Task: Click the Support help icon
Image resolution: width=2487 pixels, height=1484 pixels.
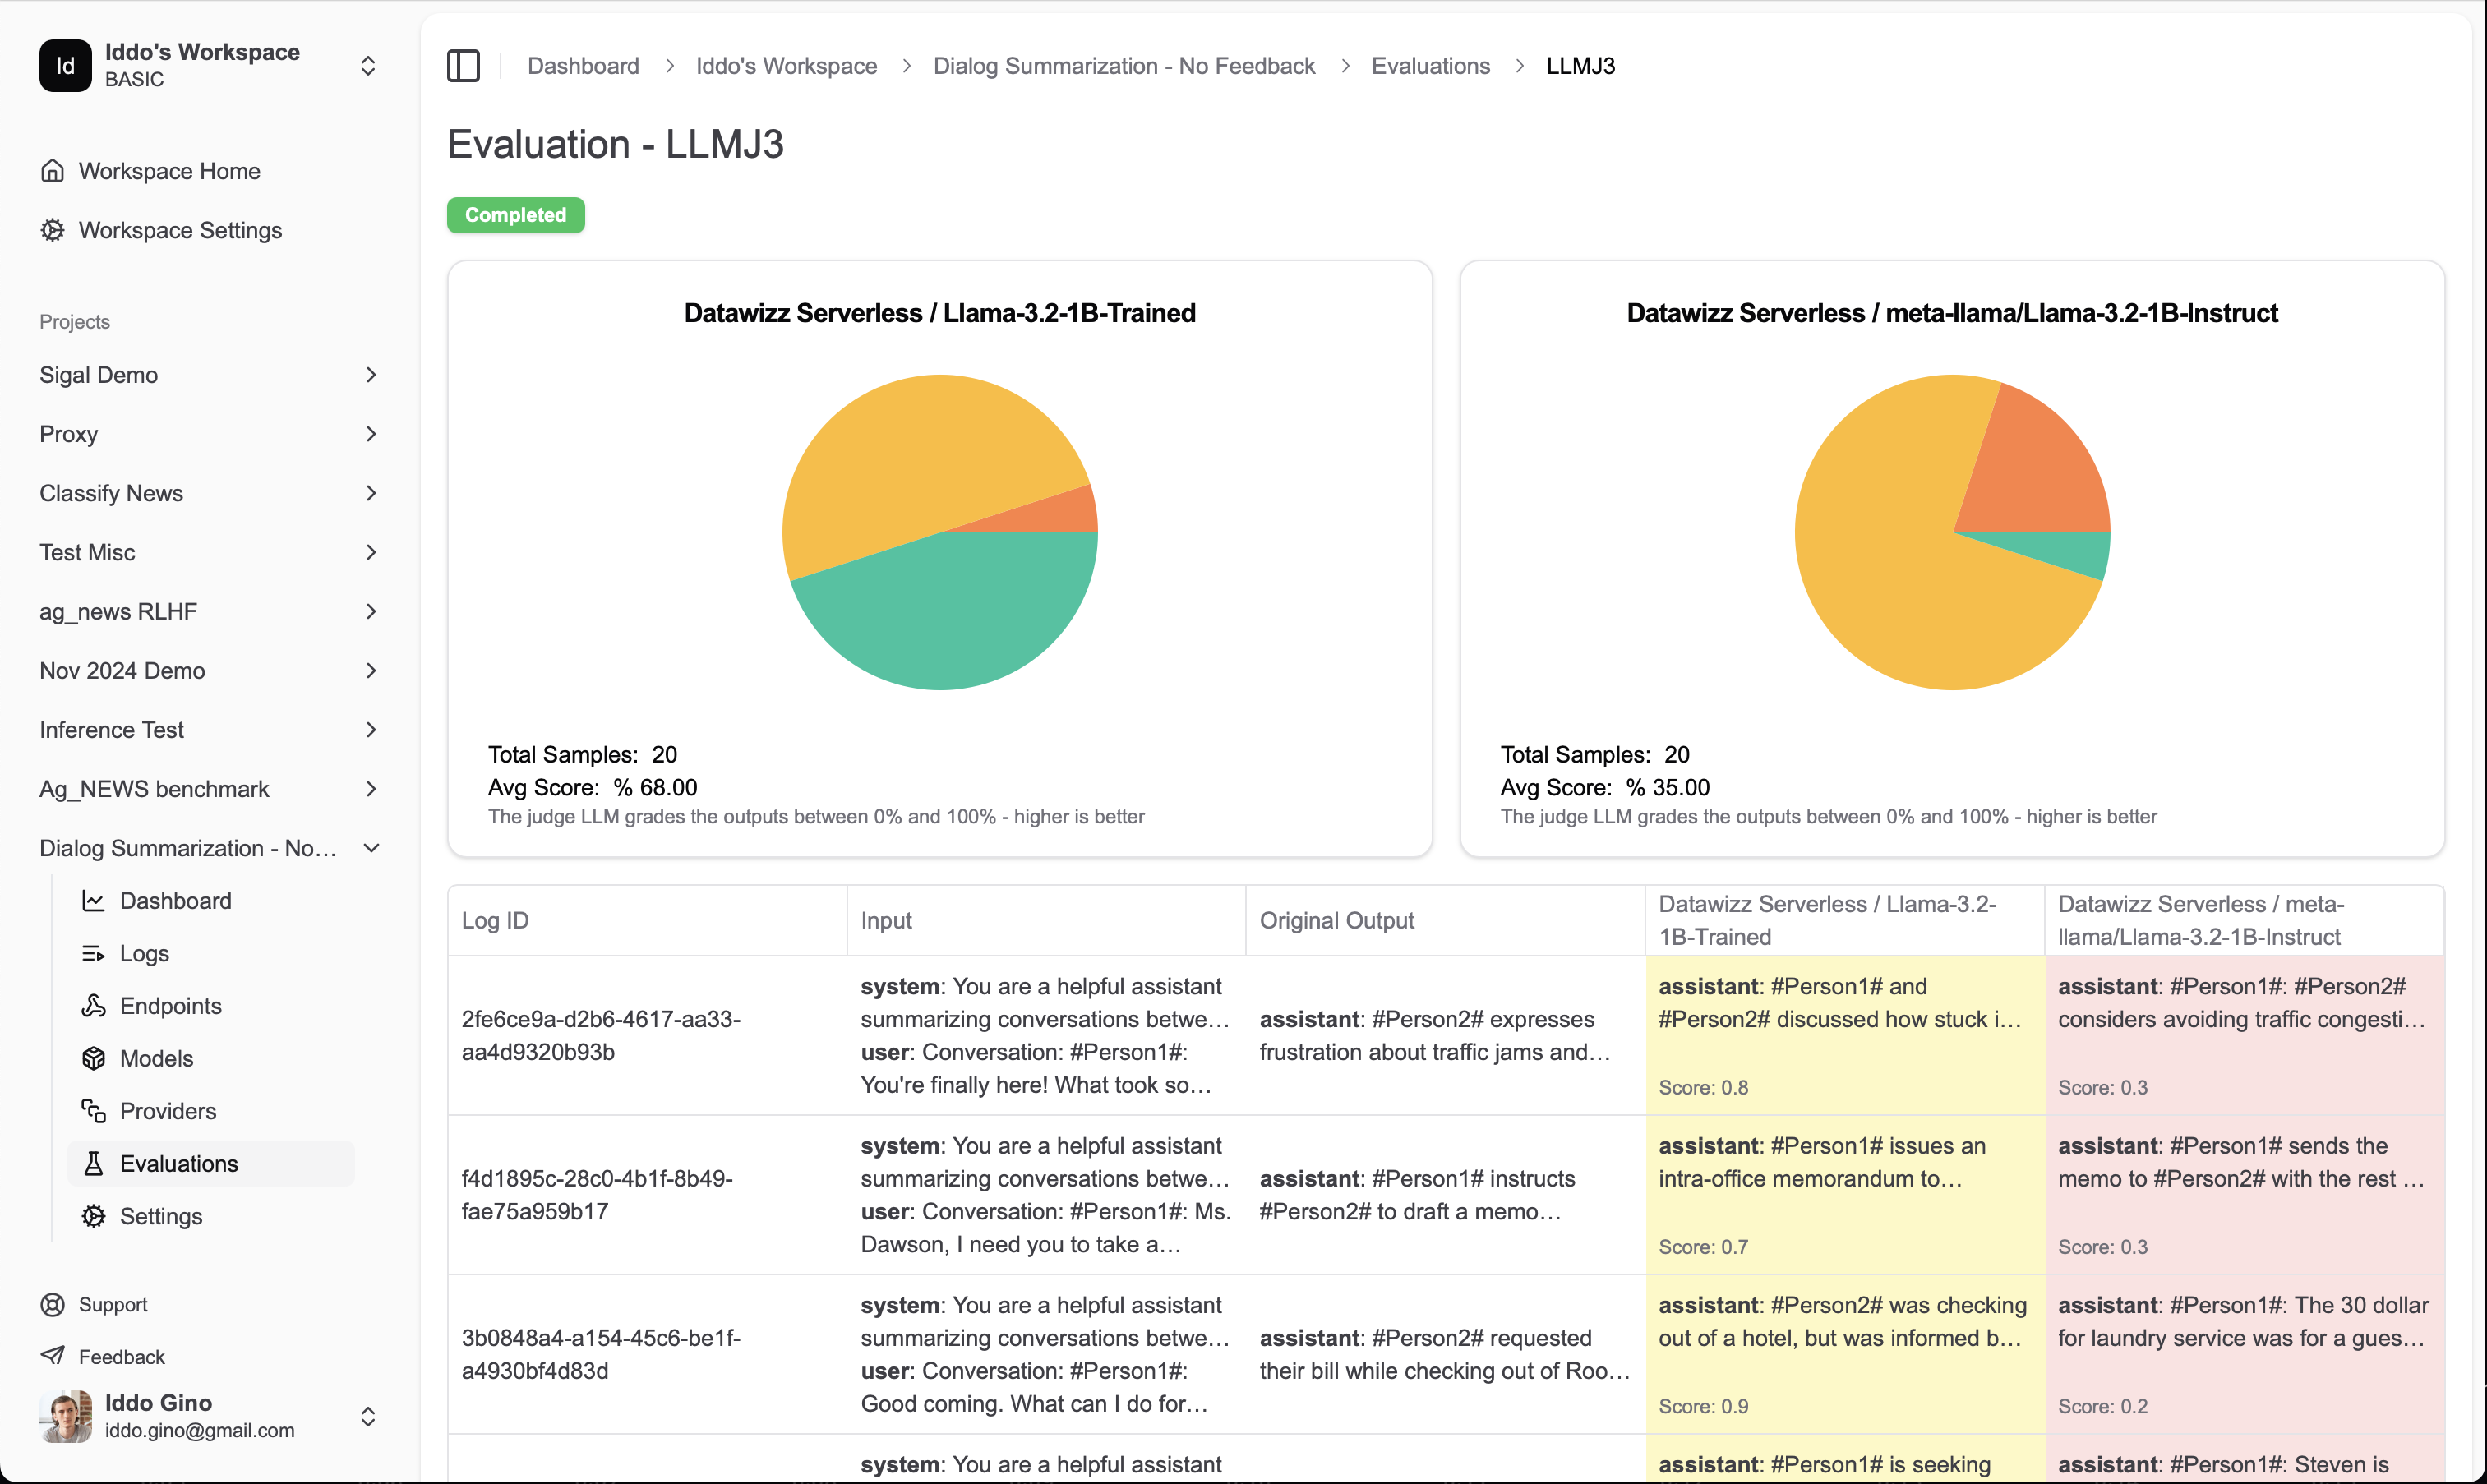Action: 52,1304
